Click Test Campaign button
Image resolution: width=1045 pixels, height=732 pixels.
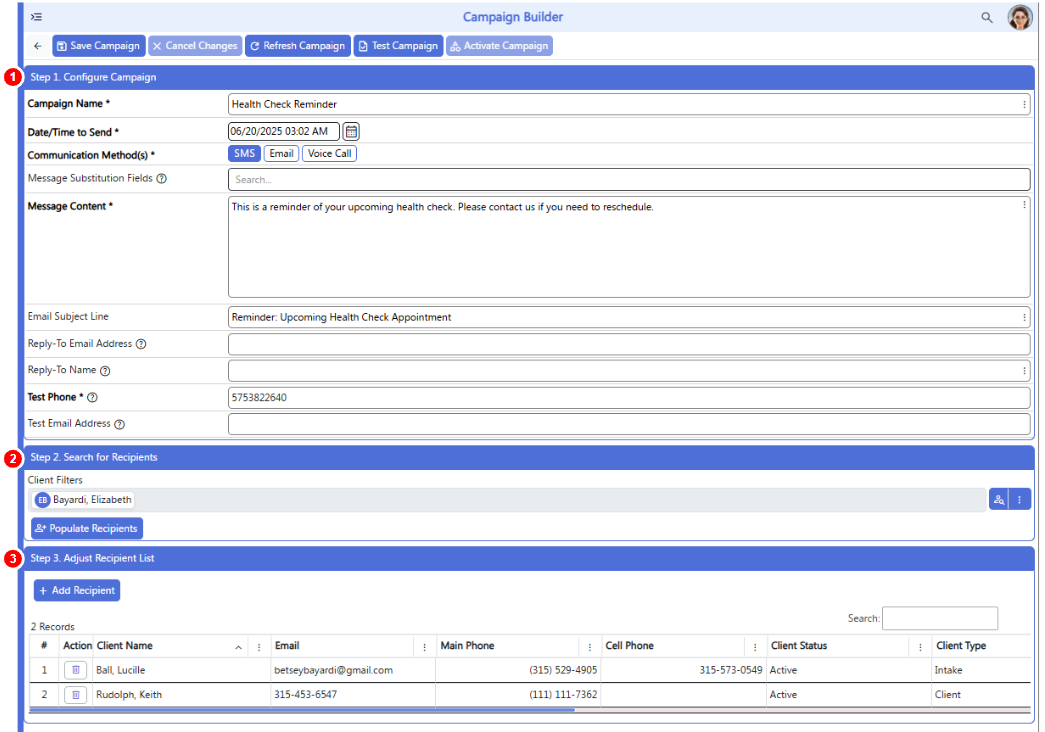[399, 46]
